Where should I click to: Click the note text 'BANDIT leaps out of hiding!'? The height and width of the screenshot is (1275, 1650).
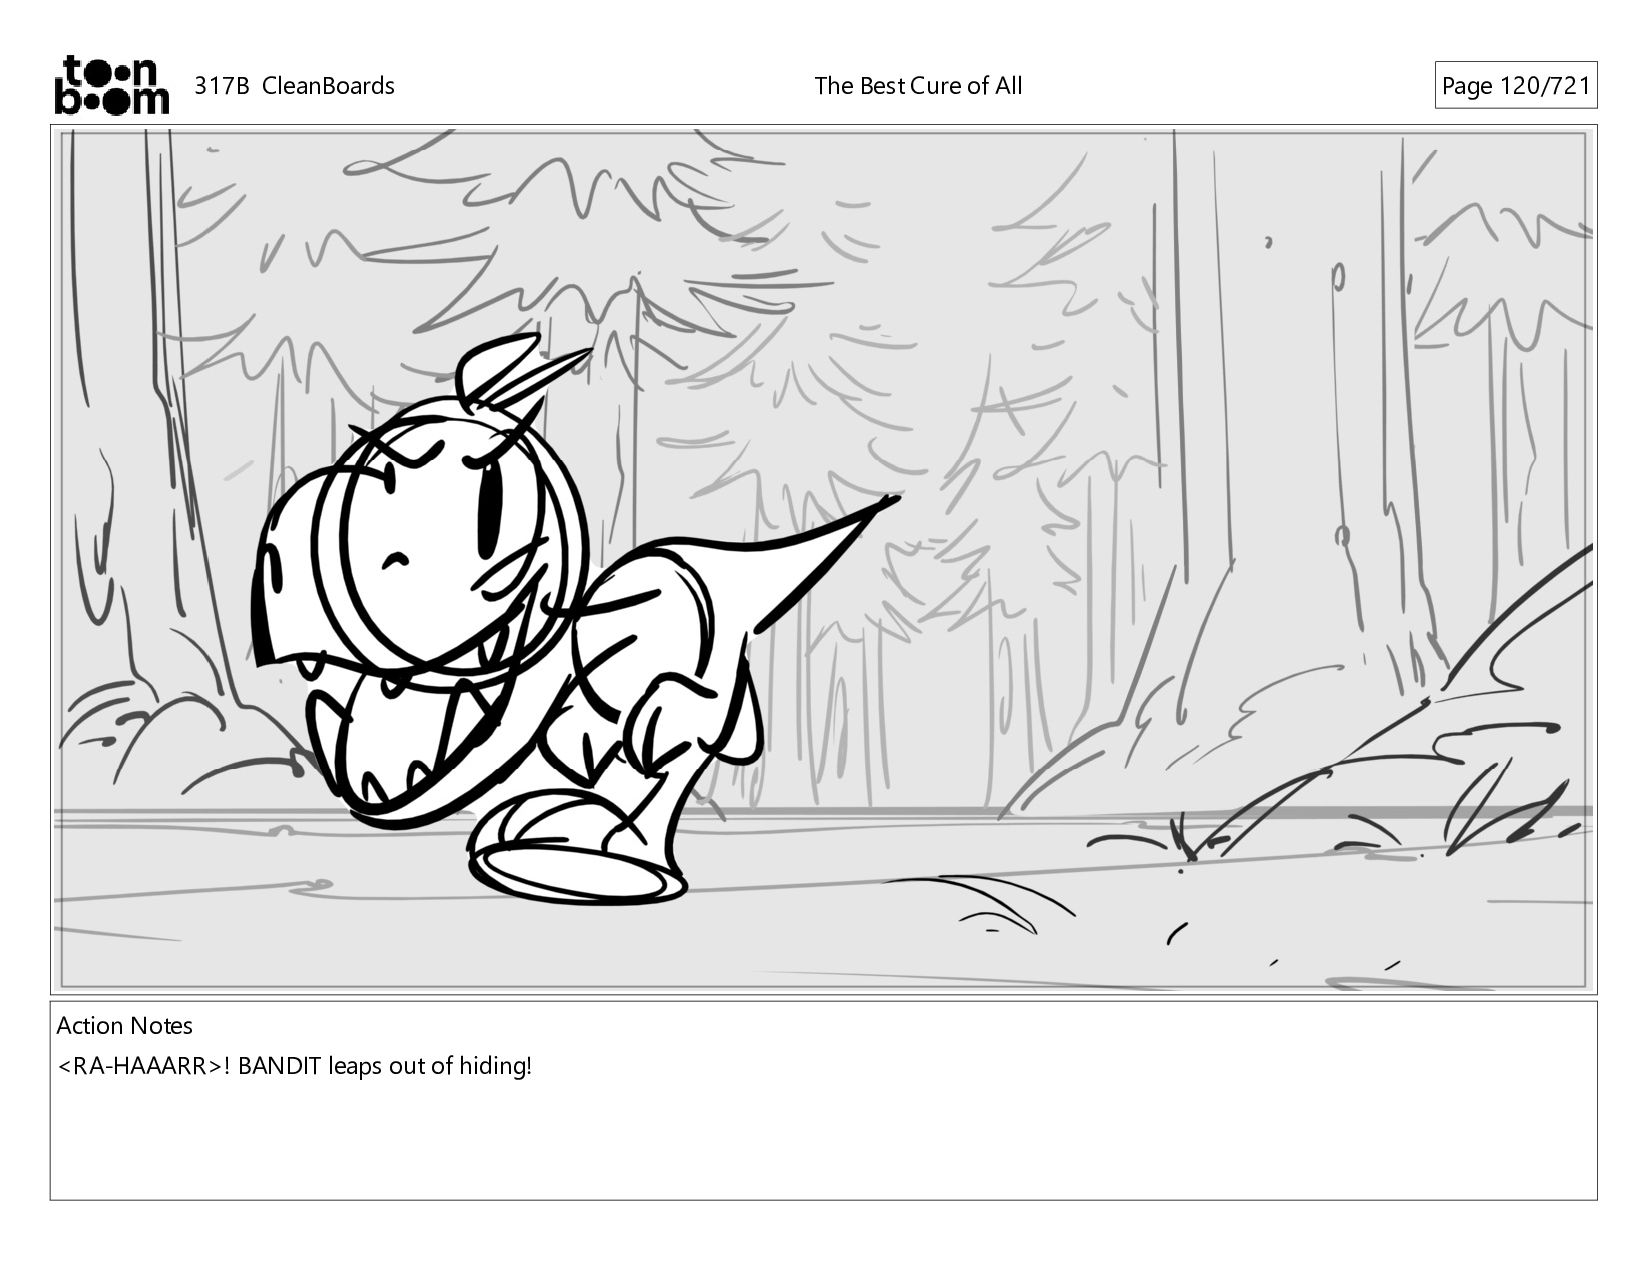[x=385, y=1066]
